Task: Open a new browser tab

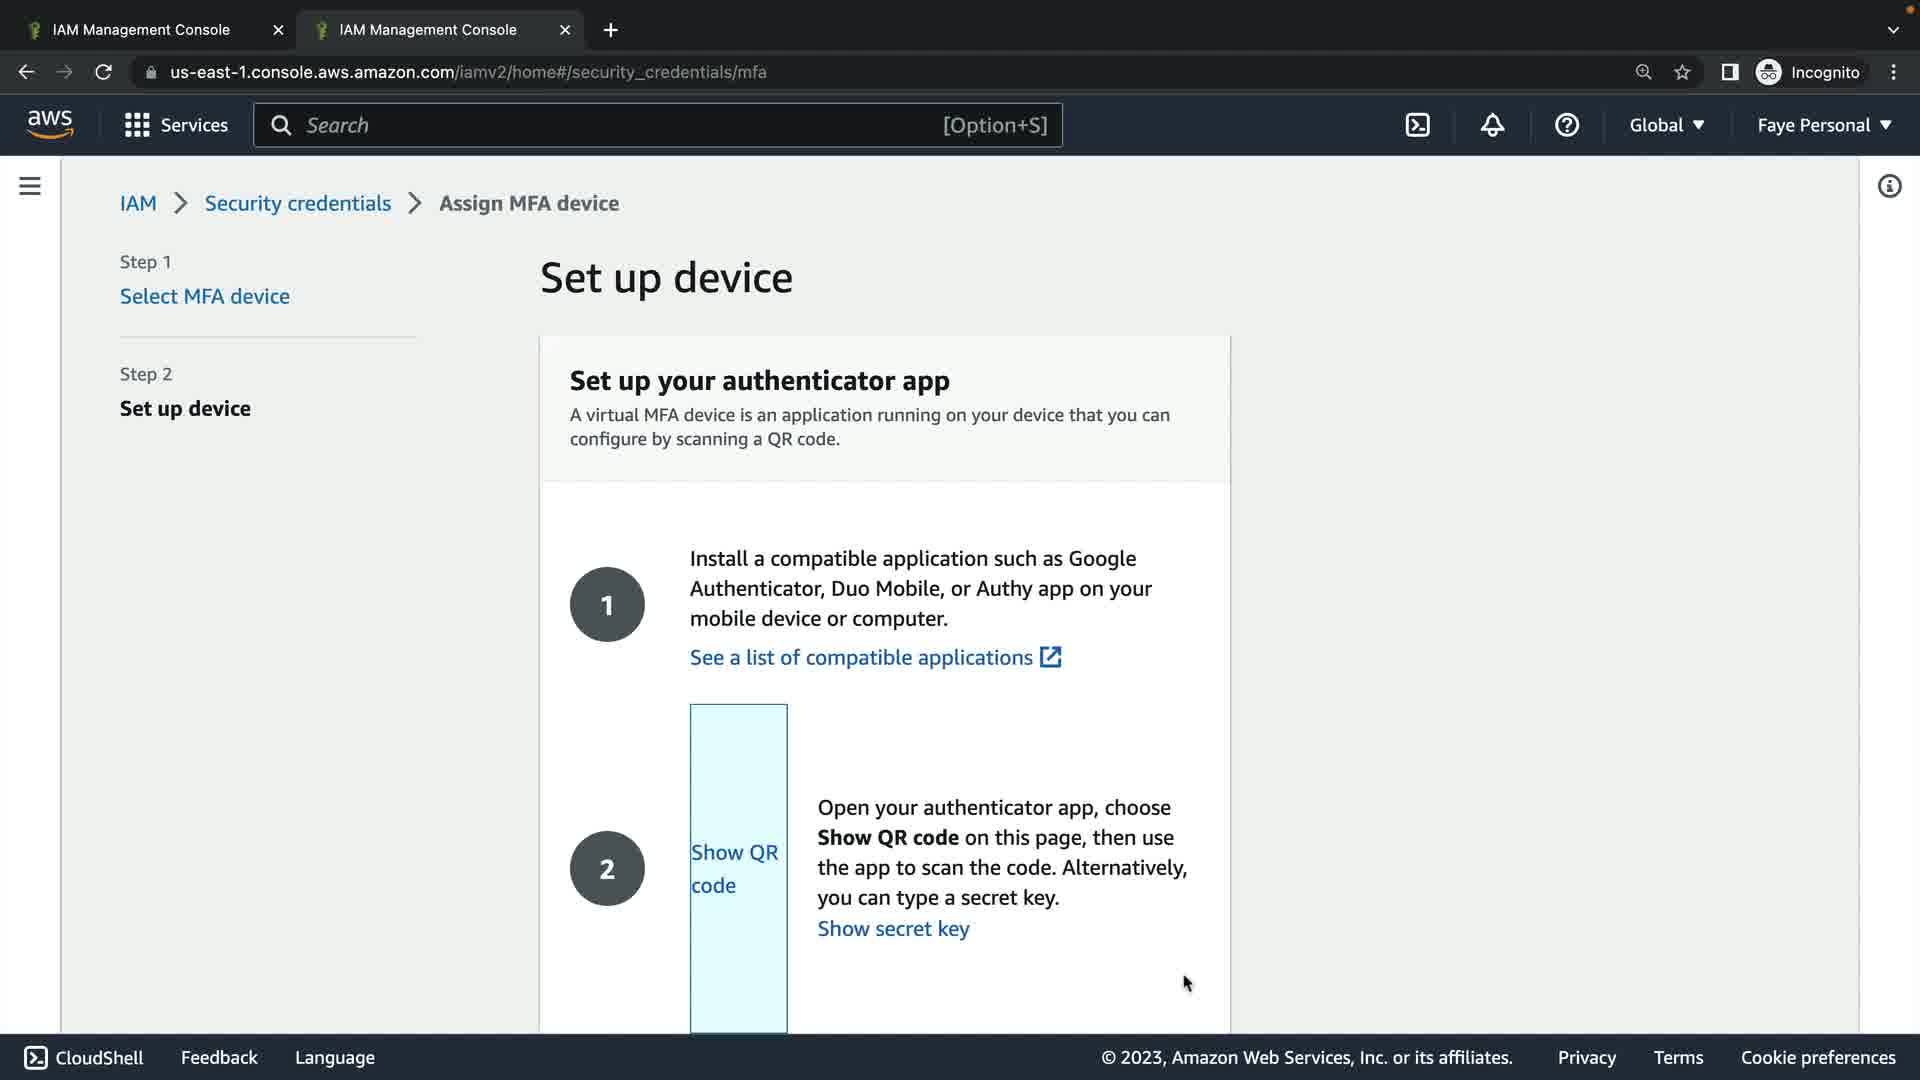Action: (610, 30)
